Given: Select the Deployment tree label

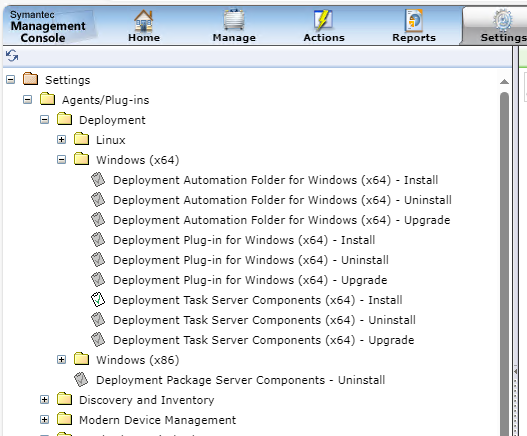Looking at the screenshot, I should 112,120.
